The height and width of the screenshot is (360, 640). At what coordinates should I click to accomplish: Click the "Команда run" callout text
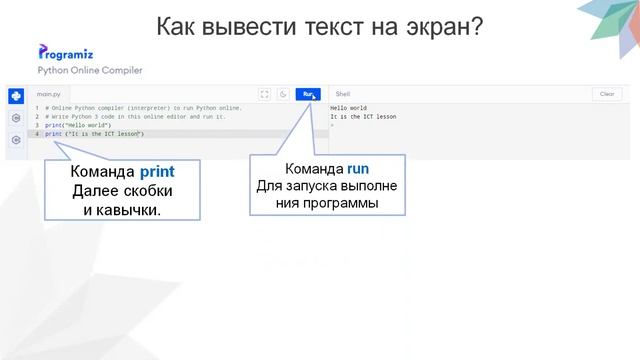pos(327,169)
